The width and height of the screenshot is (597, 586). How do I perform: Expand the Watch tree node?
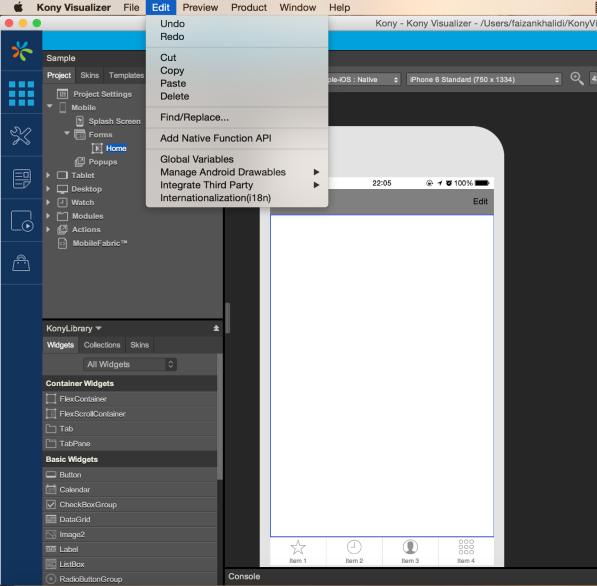coord(48,202)
